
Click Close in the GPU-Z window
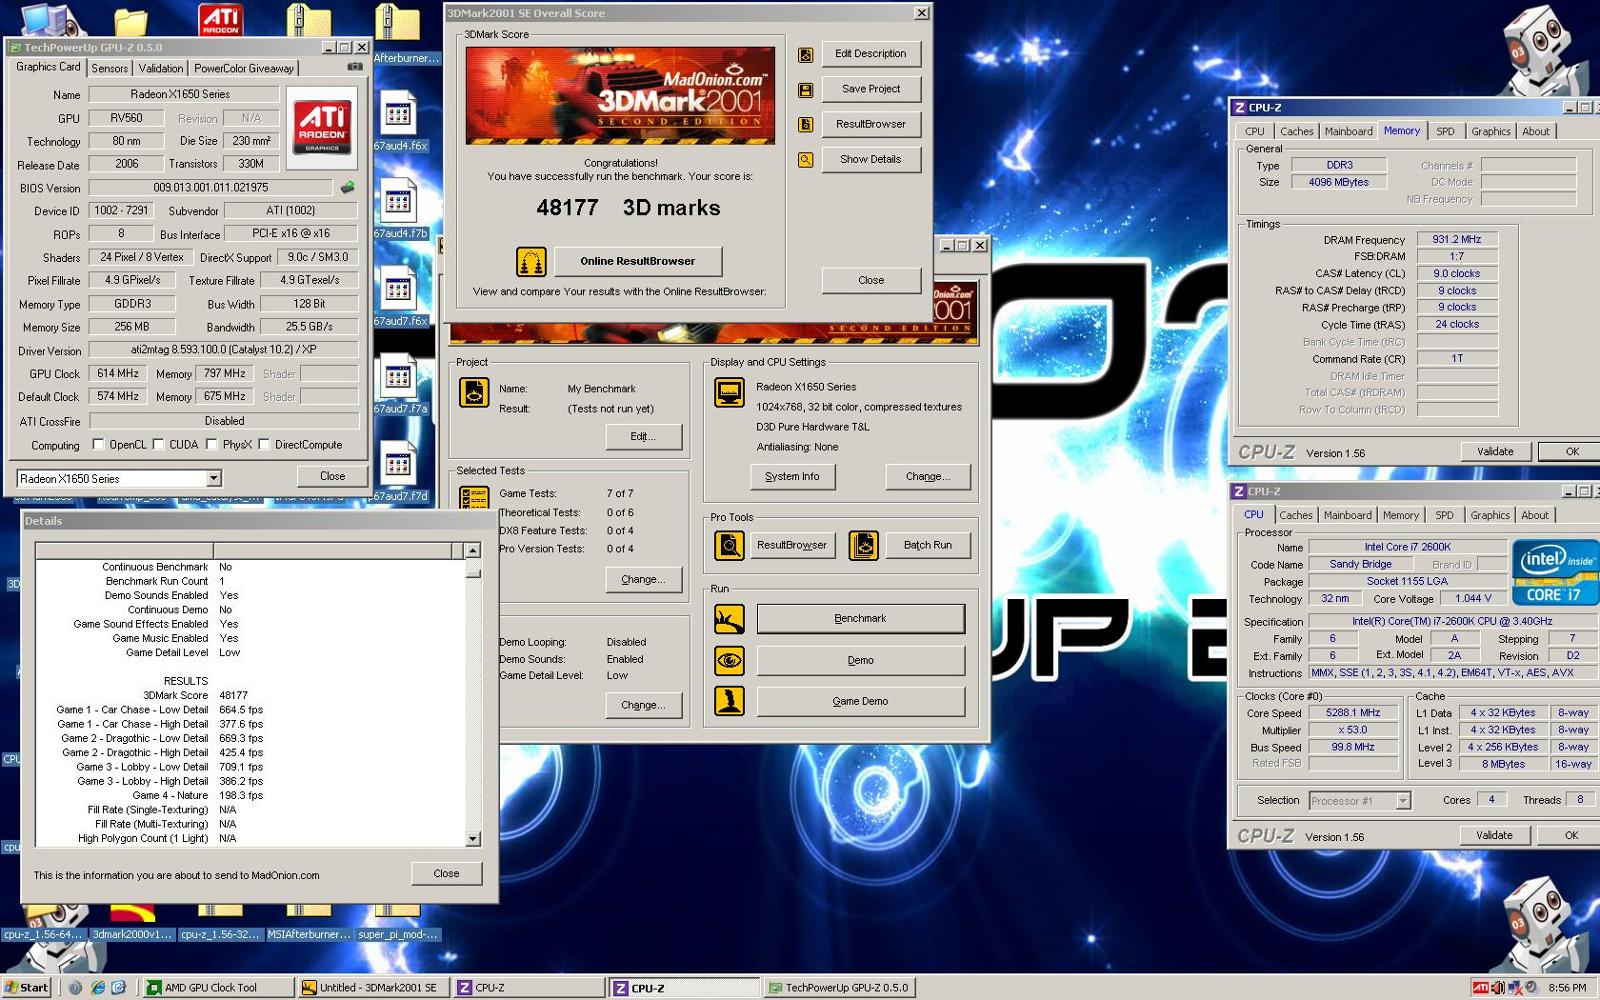[332, 477]
